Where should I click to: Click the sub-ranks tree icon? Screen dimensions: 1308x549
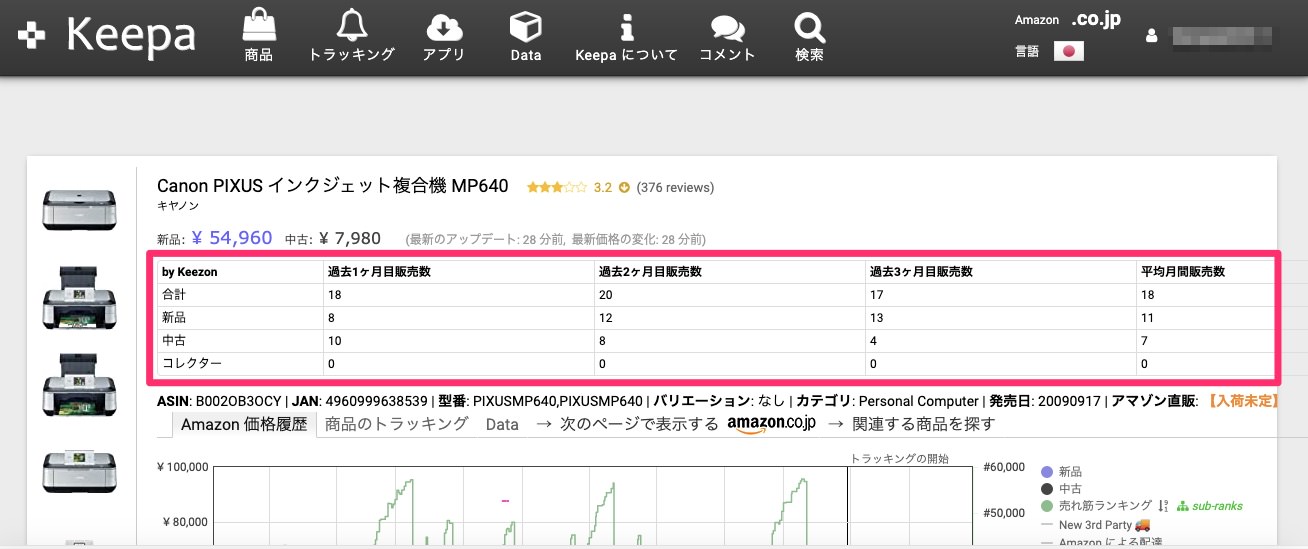click(x=1182, y=506)
